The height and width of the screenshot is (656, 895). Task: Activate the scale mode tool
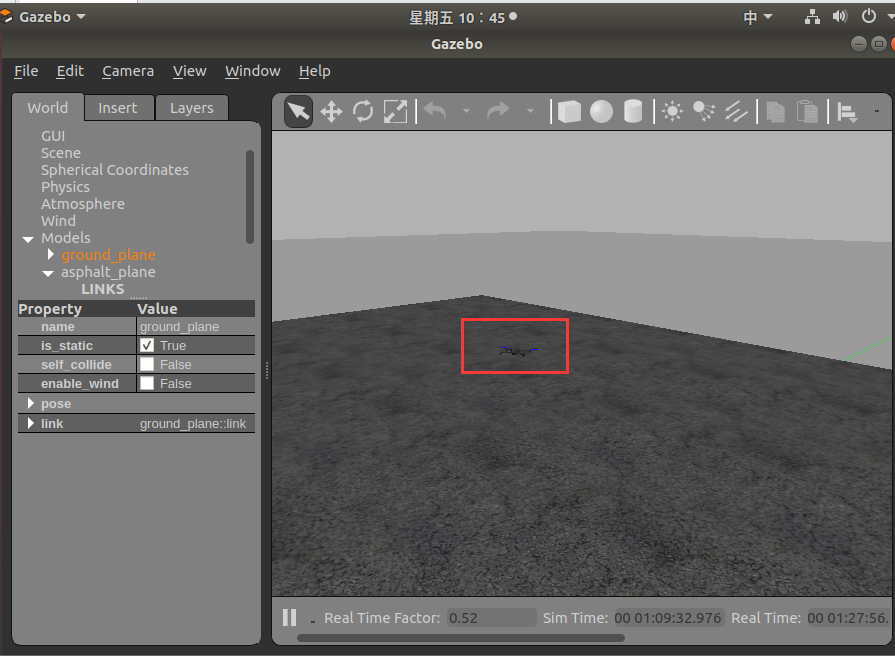[395, 111]
